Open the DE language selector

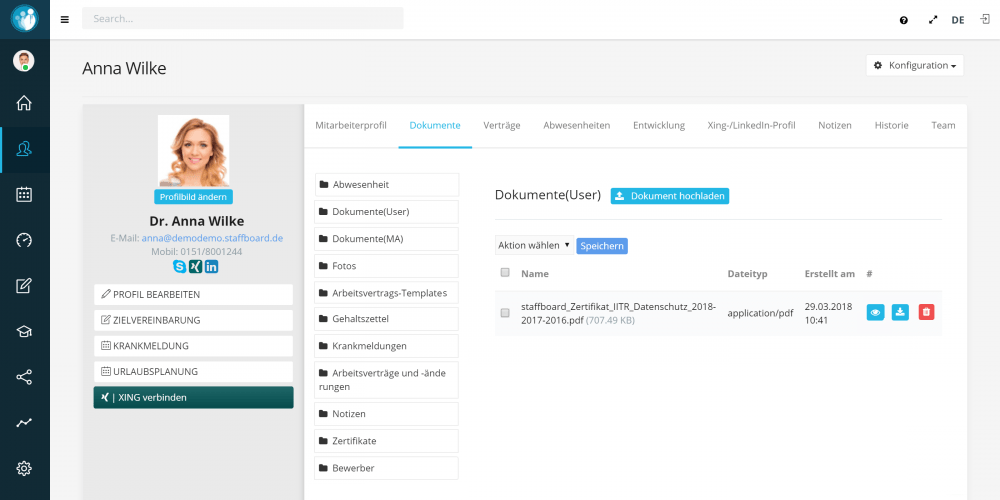point(958,20)
